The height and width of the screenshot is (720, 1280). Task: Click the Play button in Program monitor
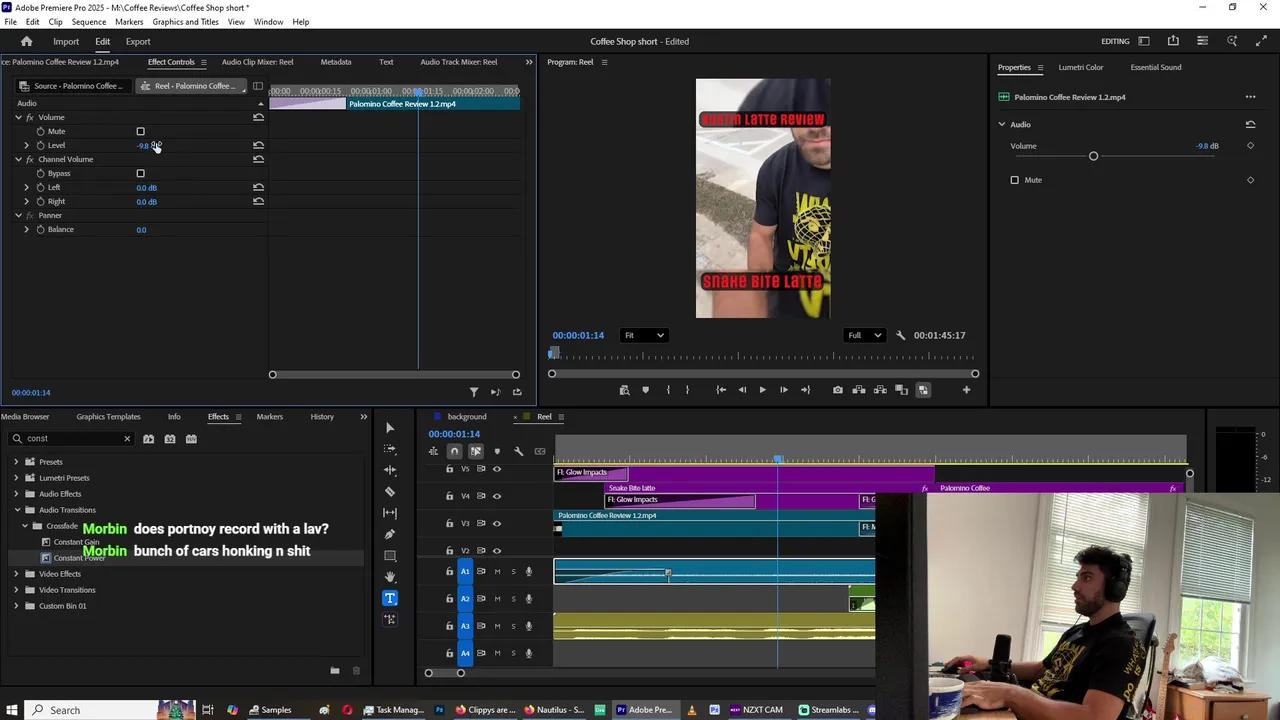[762, 390]
